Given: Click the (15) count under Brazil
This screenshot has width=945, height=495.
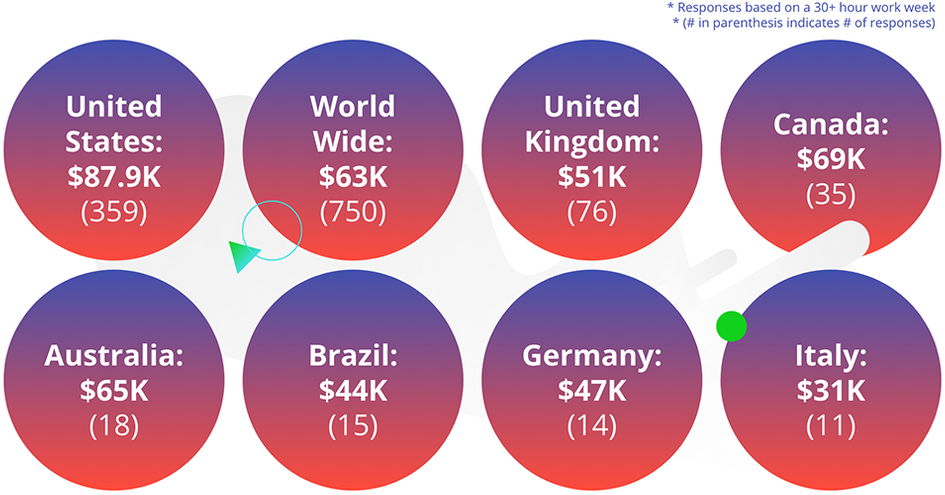Looking at the screenshot, I should pyautogui.click(x=353, y=426).
